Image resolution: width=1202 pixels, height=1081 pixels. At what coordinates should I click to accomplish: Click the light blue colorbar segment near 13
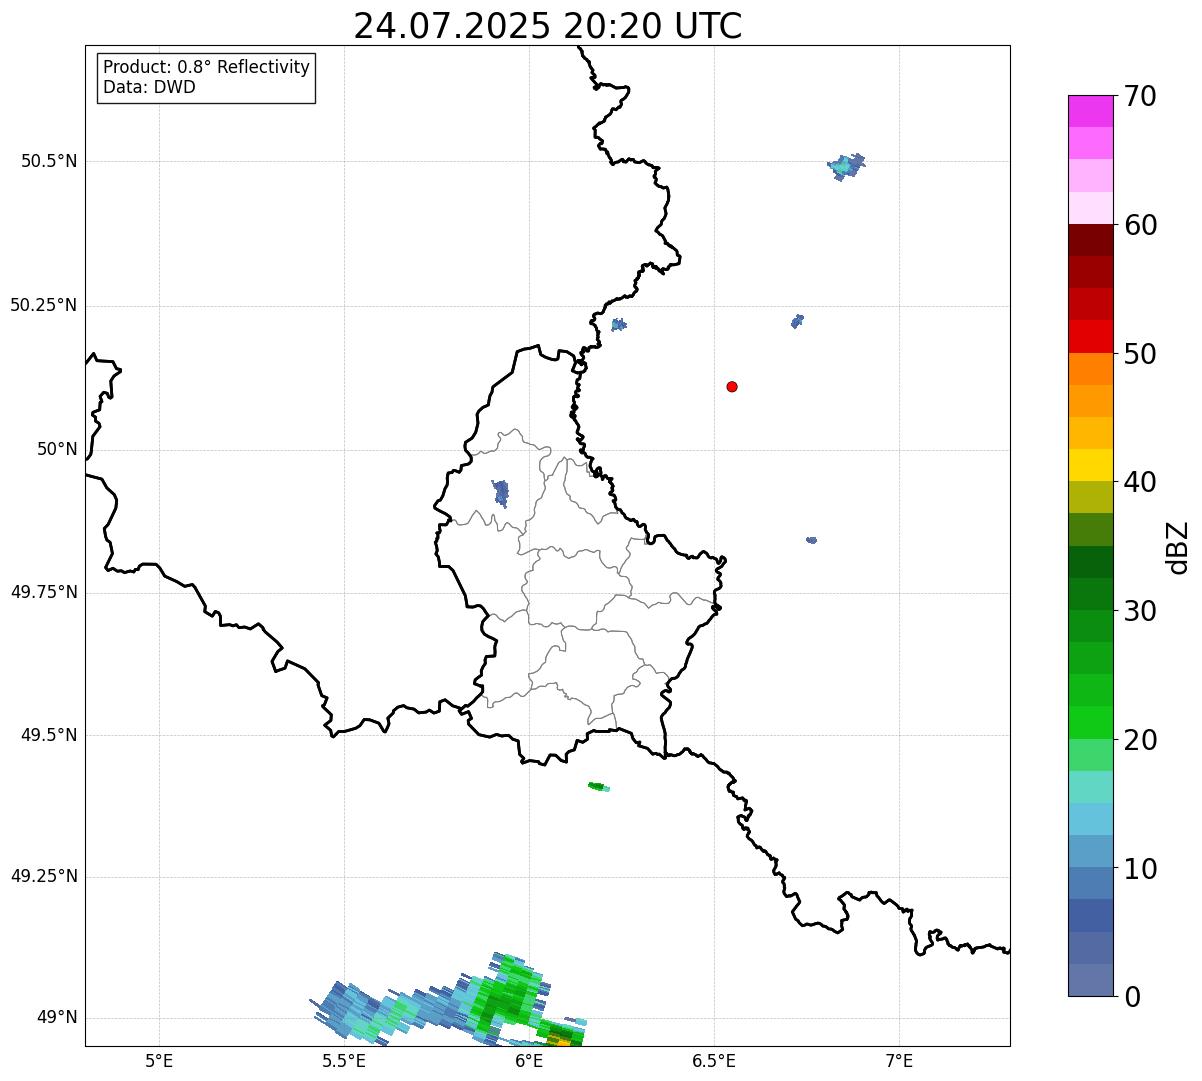(1090, 819)
